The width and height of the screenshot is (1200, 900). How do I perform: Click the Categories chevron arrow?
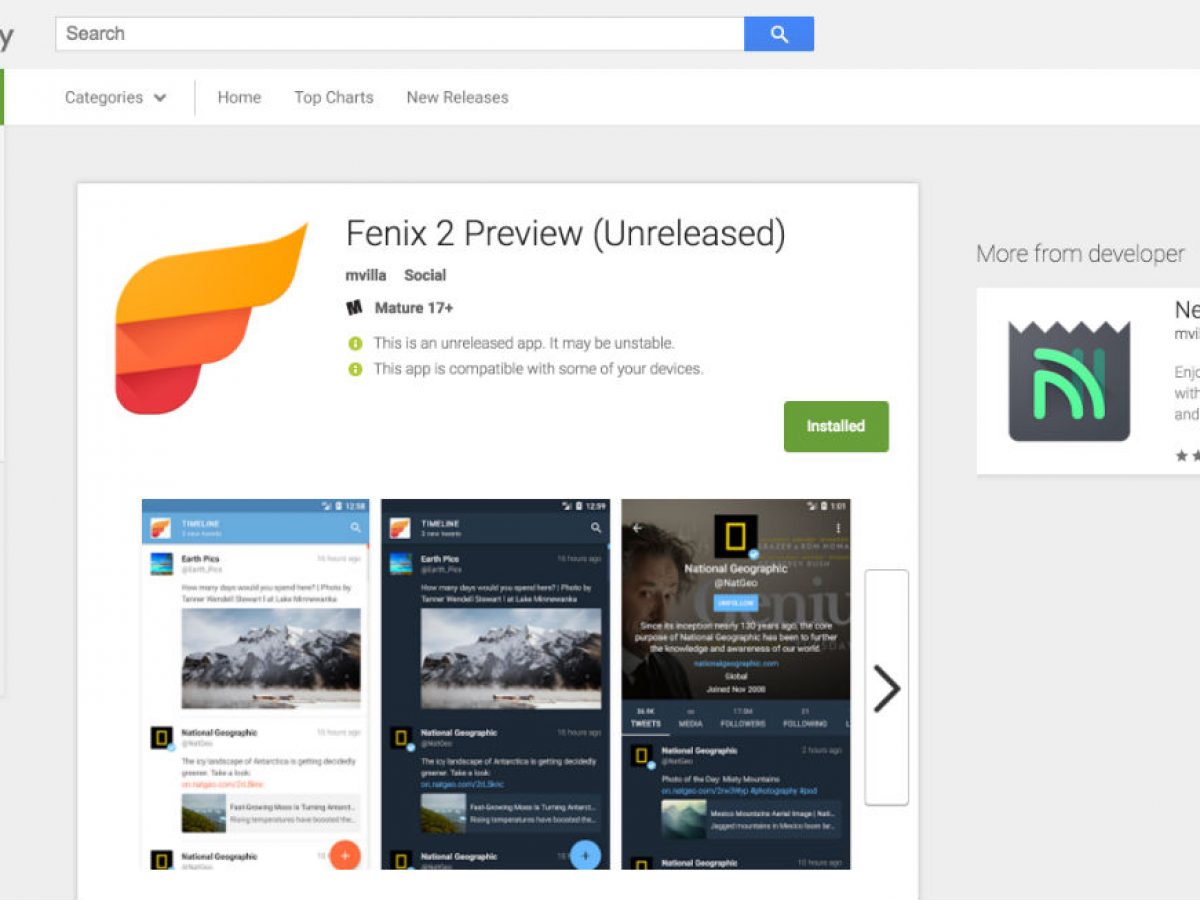(x=160, y=98)
